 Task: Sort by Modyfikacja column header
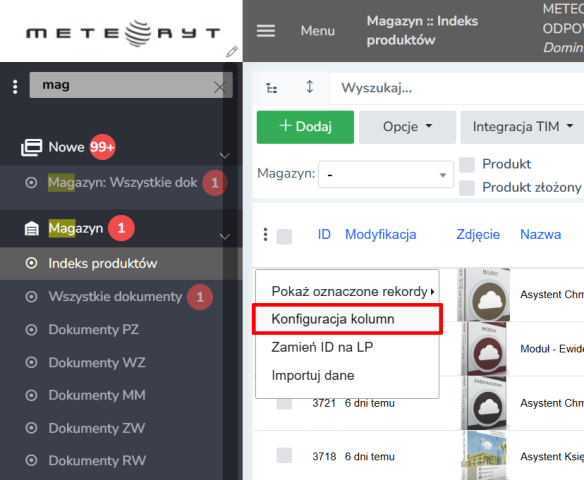[381, 235]
